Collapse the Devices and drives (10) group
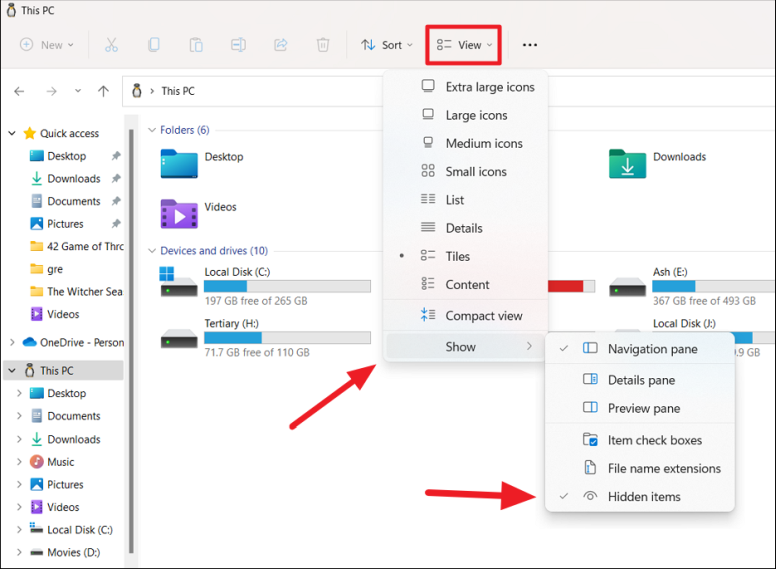This screenshot has height=569, width=776. [152, 251]
